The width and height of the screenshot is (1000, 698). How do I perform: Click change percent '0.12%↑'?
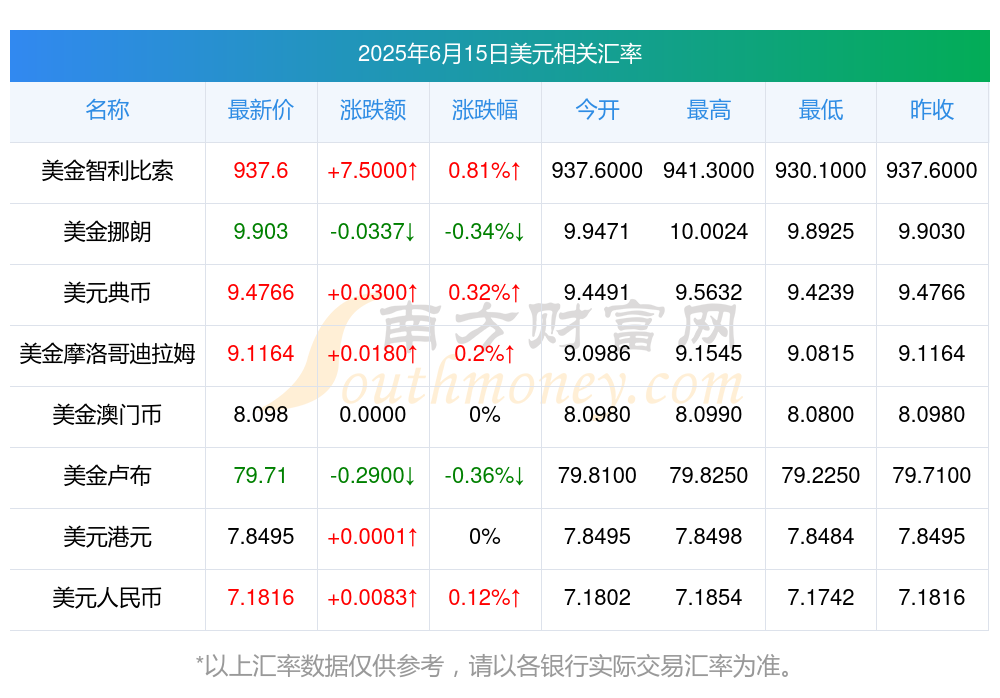coord(485,598)
